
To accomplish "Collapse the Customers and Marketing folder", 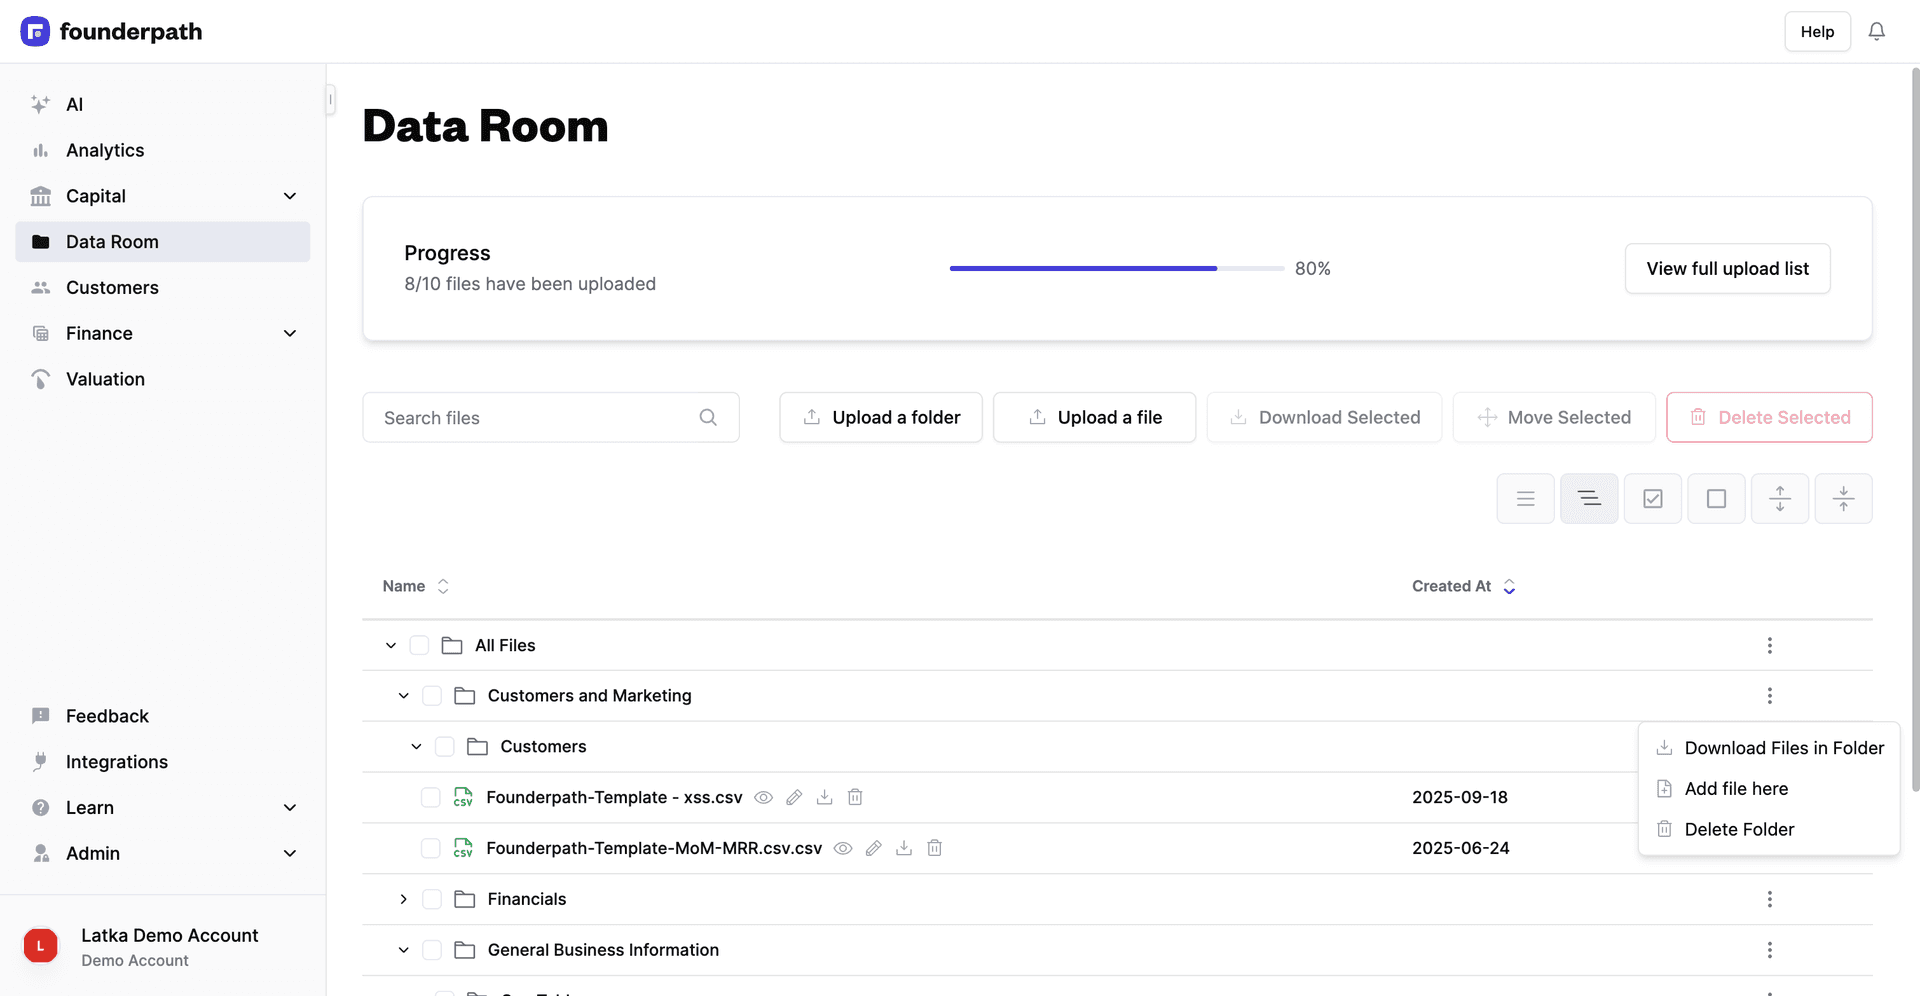I will [x=403, y=695].
